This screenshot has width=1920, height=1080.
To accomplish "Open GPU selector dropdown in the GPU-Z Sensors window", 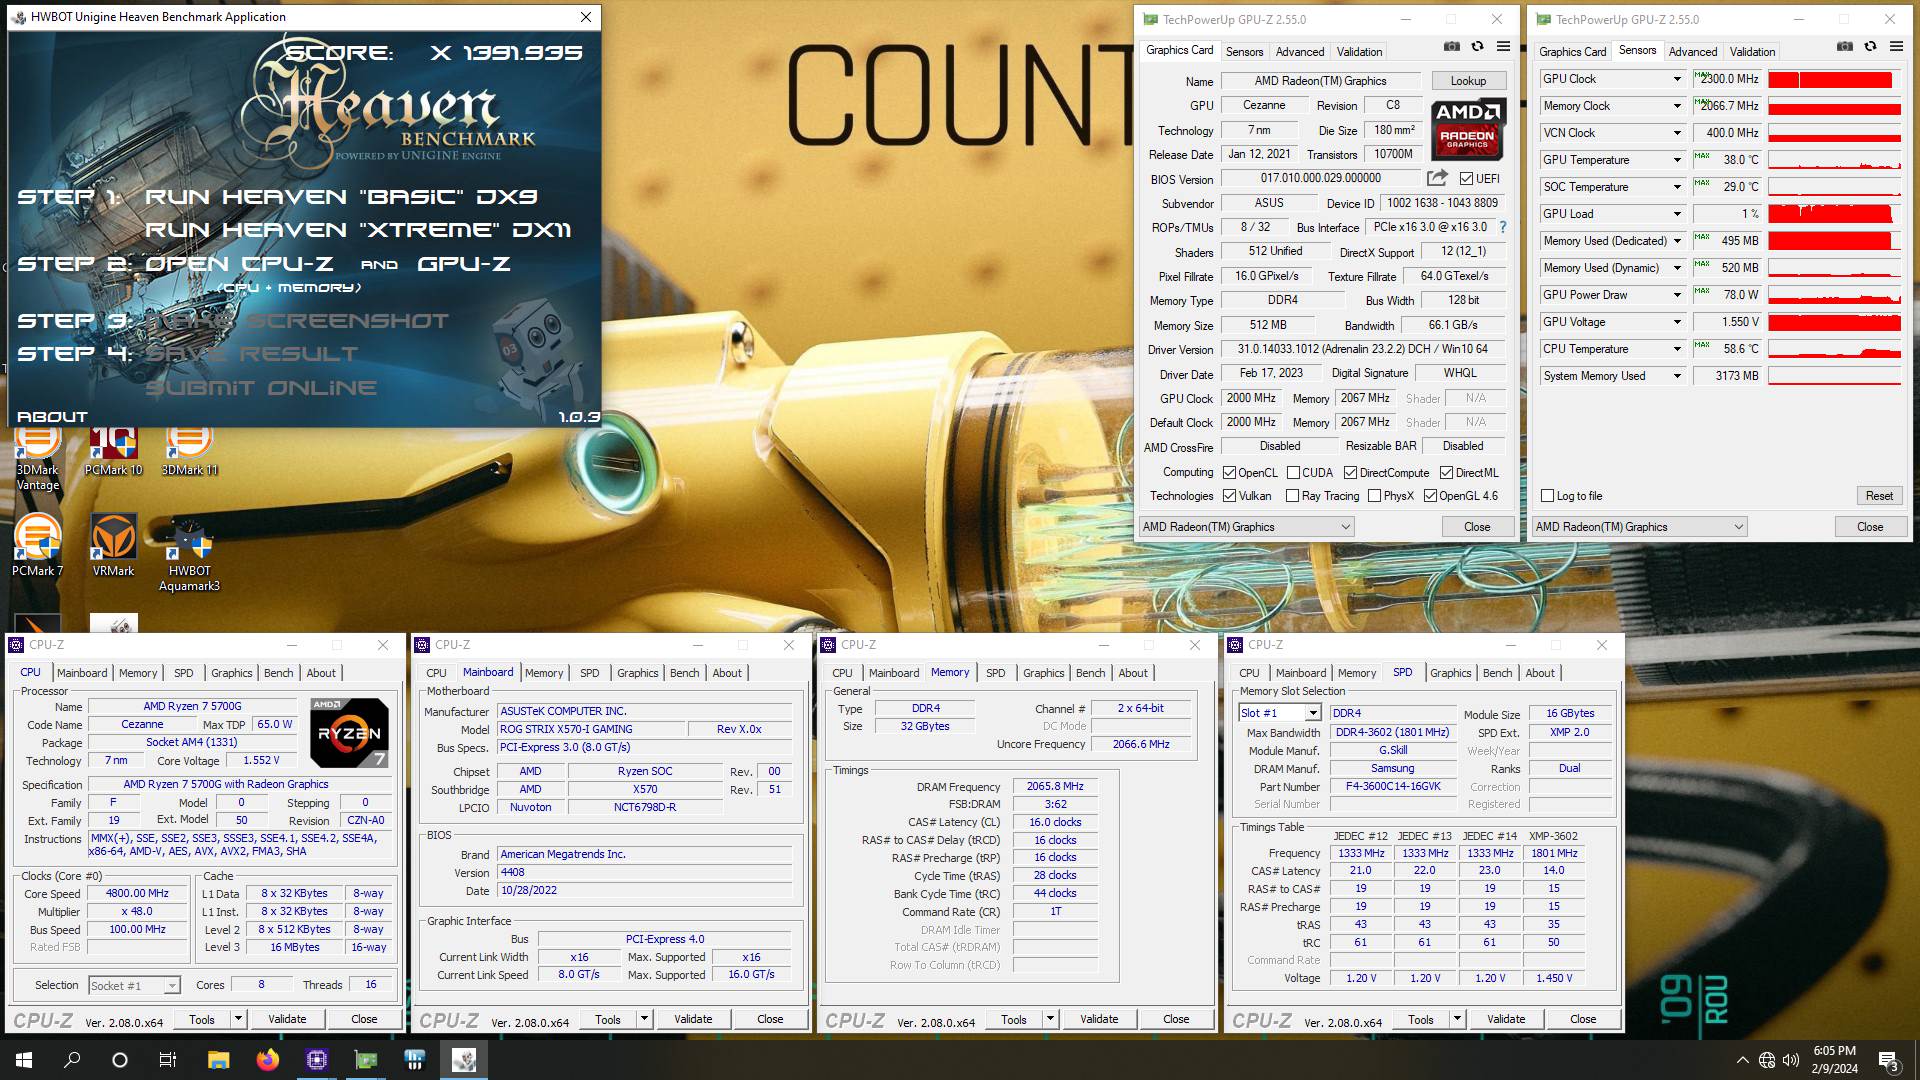I will coord(1639,527).
